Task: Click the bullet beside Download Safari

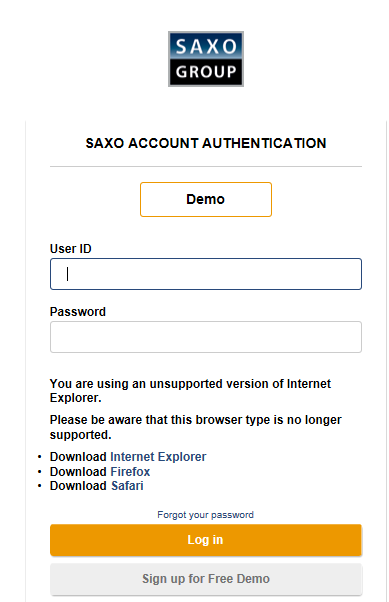Action: [x=40, y=486]
